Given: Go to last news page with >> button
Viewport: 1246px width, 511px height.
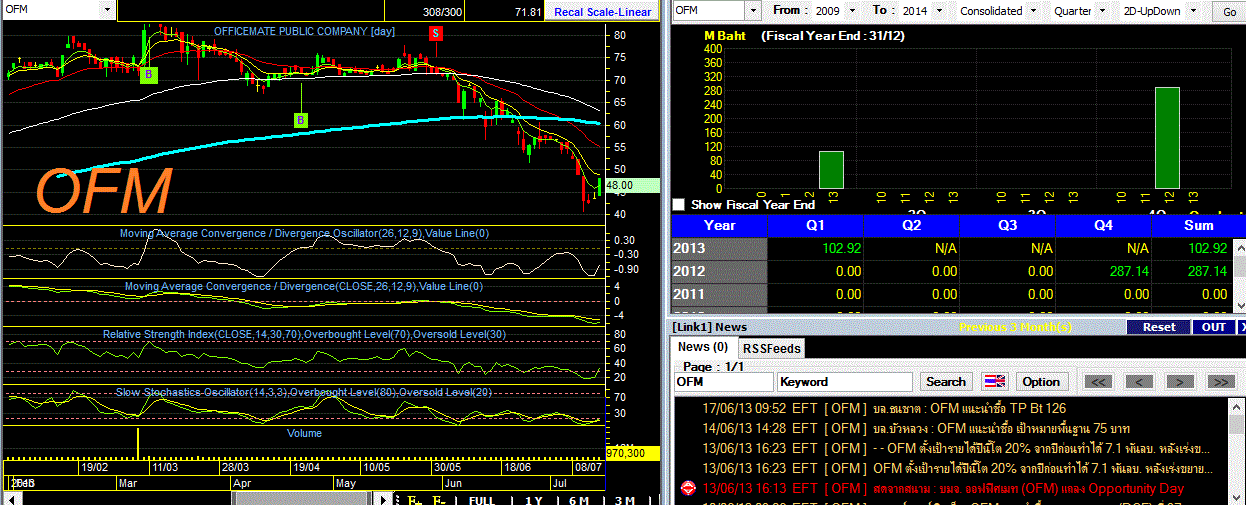Looking at the screenshot, I should coord(1221,381).
